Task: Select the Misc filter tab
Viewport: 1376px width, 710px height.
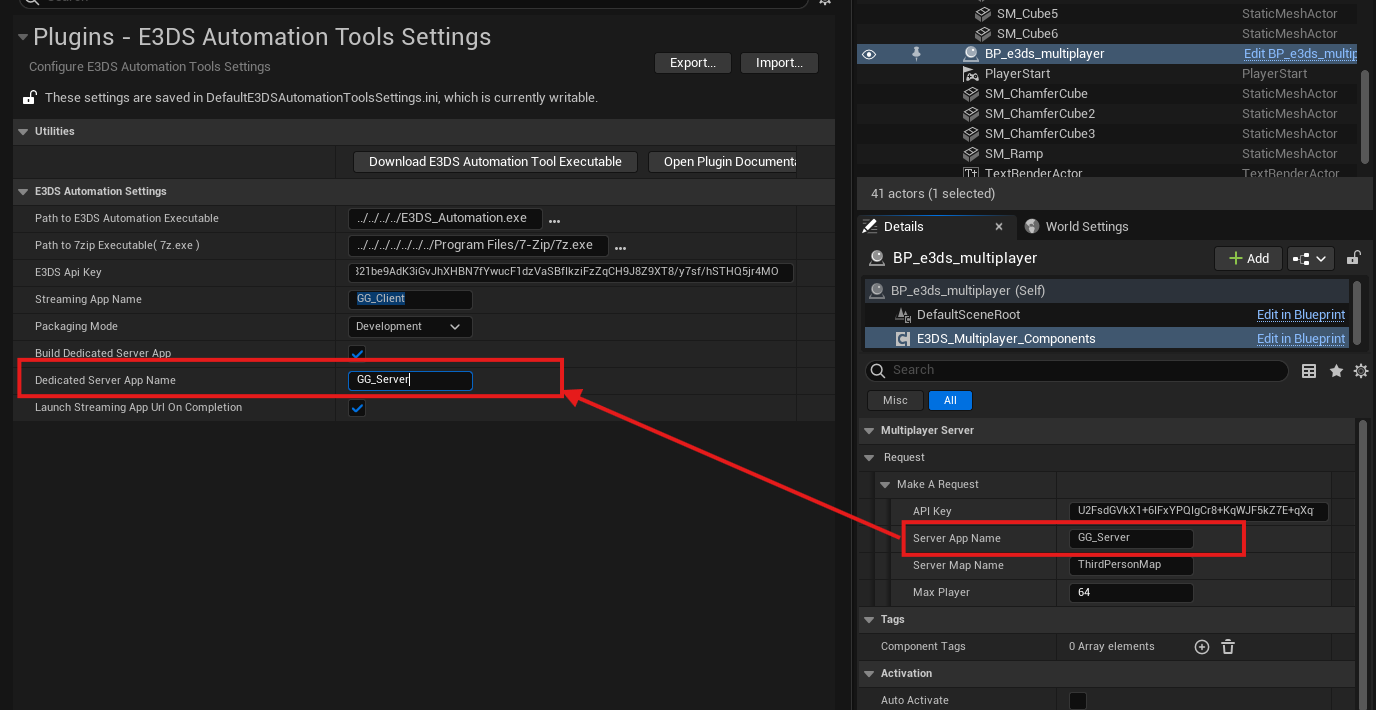Action: (895, 400)
